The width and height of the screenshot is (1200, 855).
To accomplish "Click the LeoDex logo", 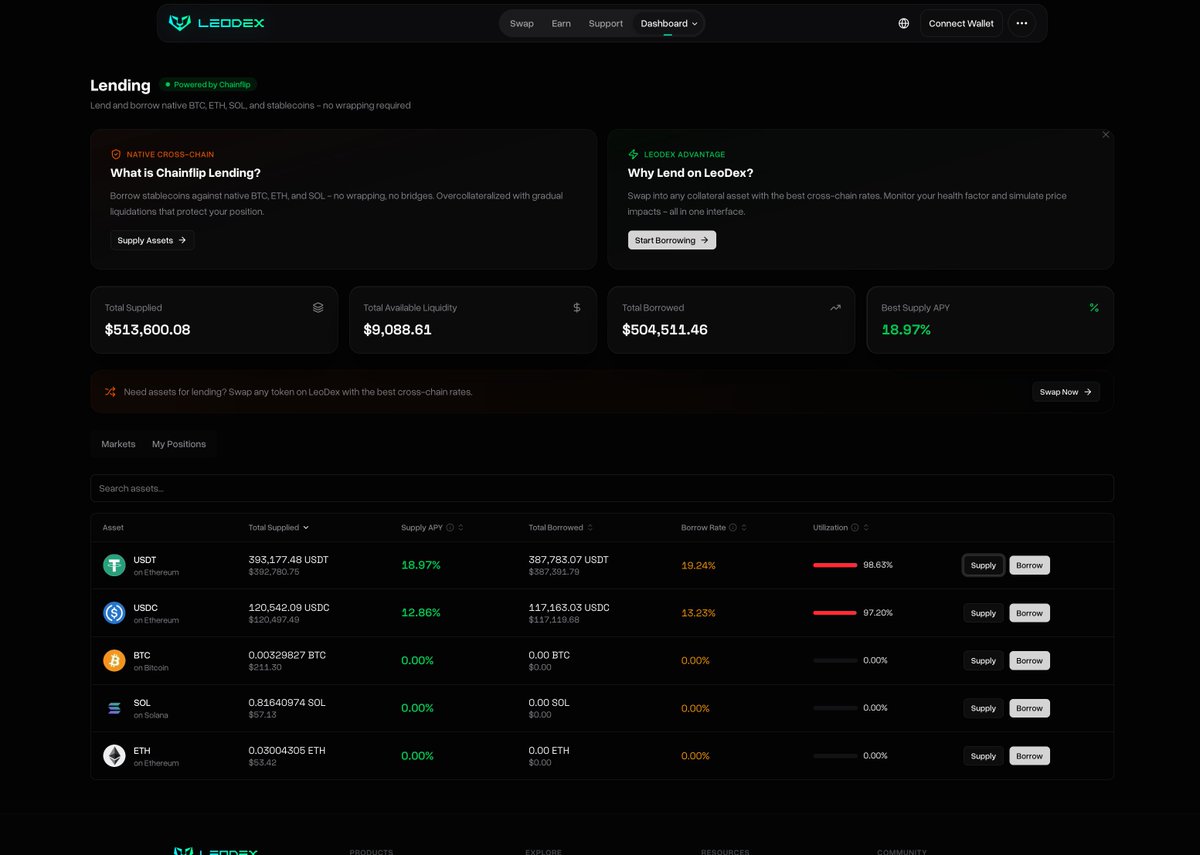I will tap(216, 23).
